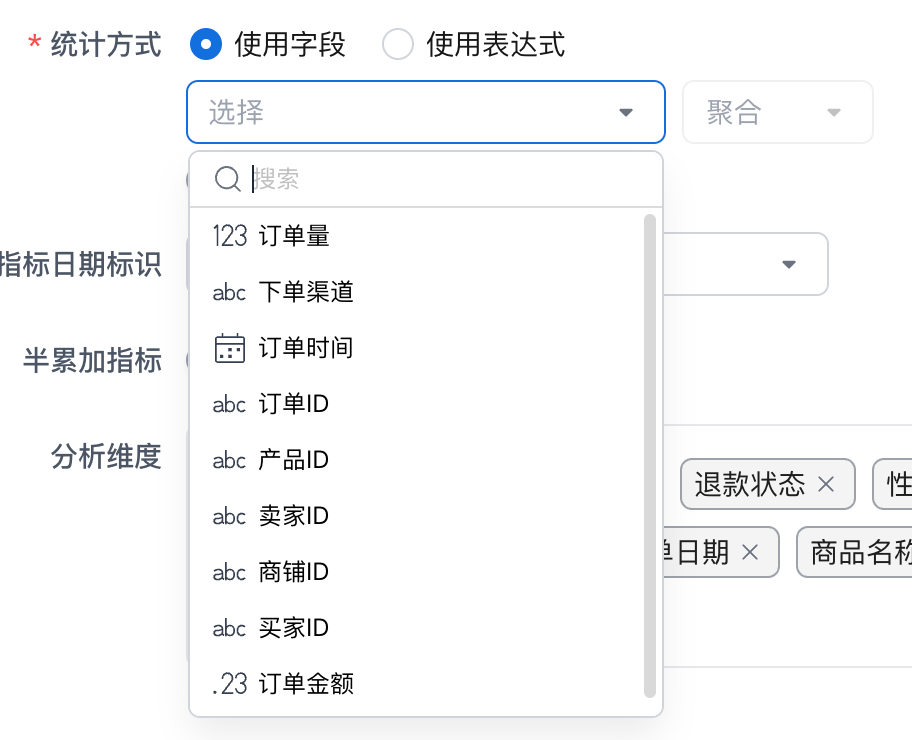Choose 产品ID from the field list
The height and width of the screenshot is (740, 912).
(294, 460)
